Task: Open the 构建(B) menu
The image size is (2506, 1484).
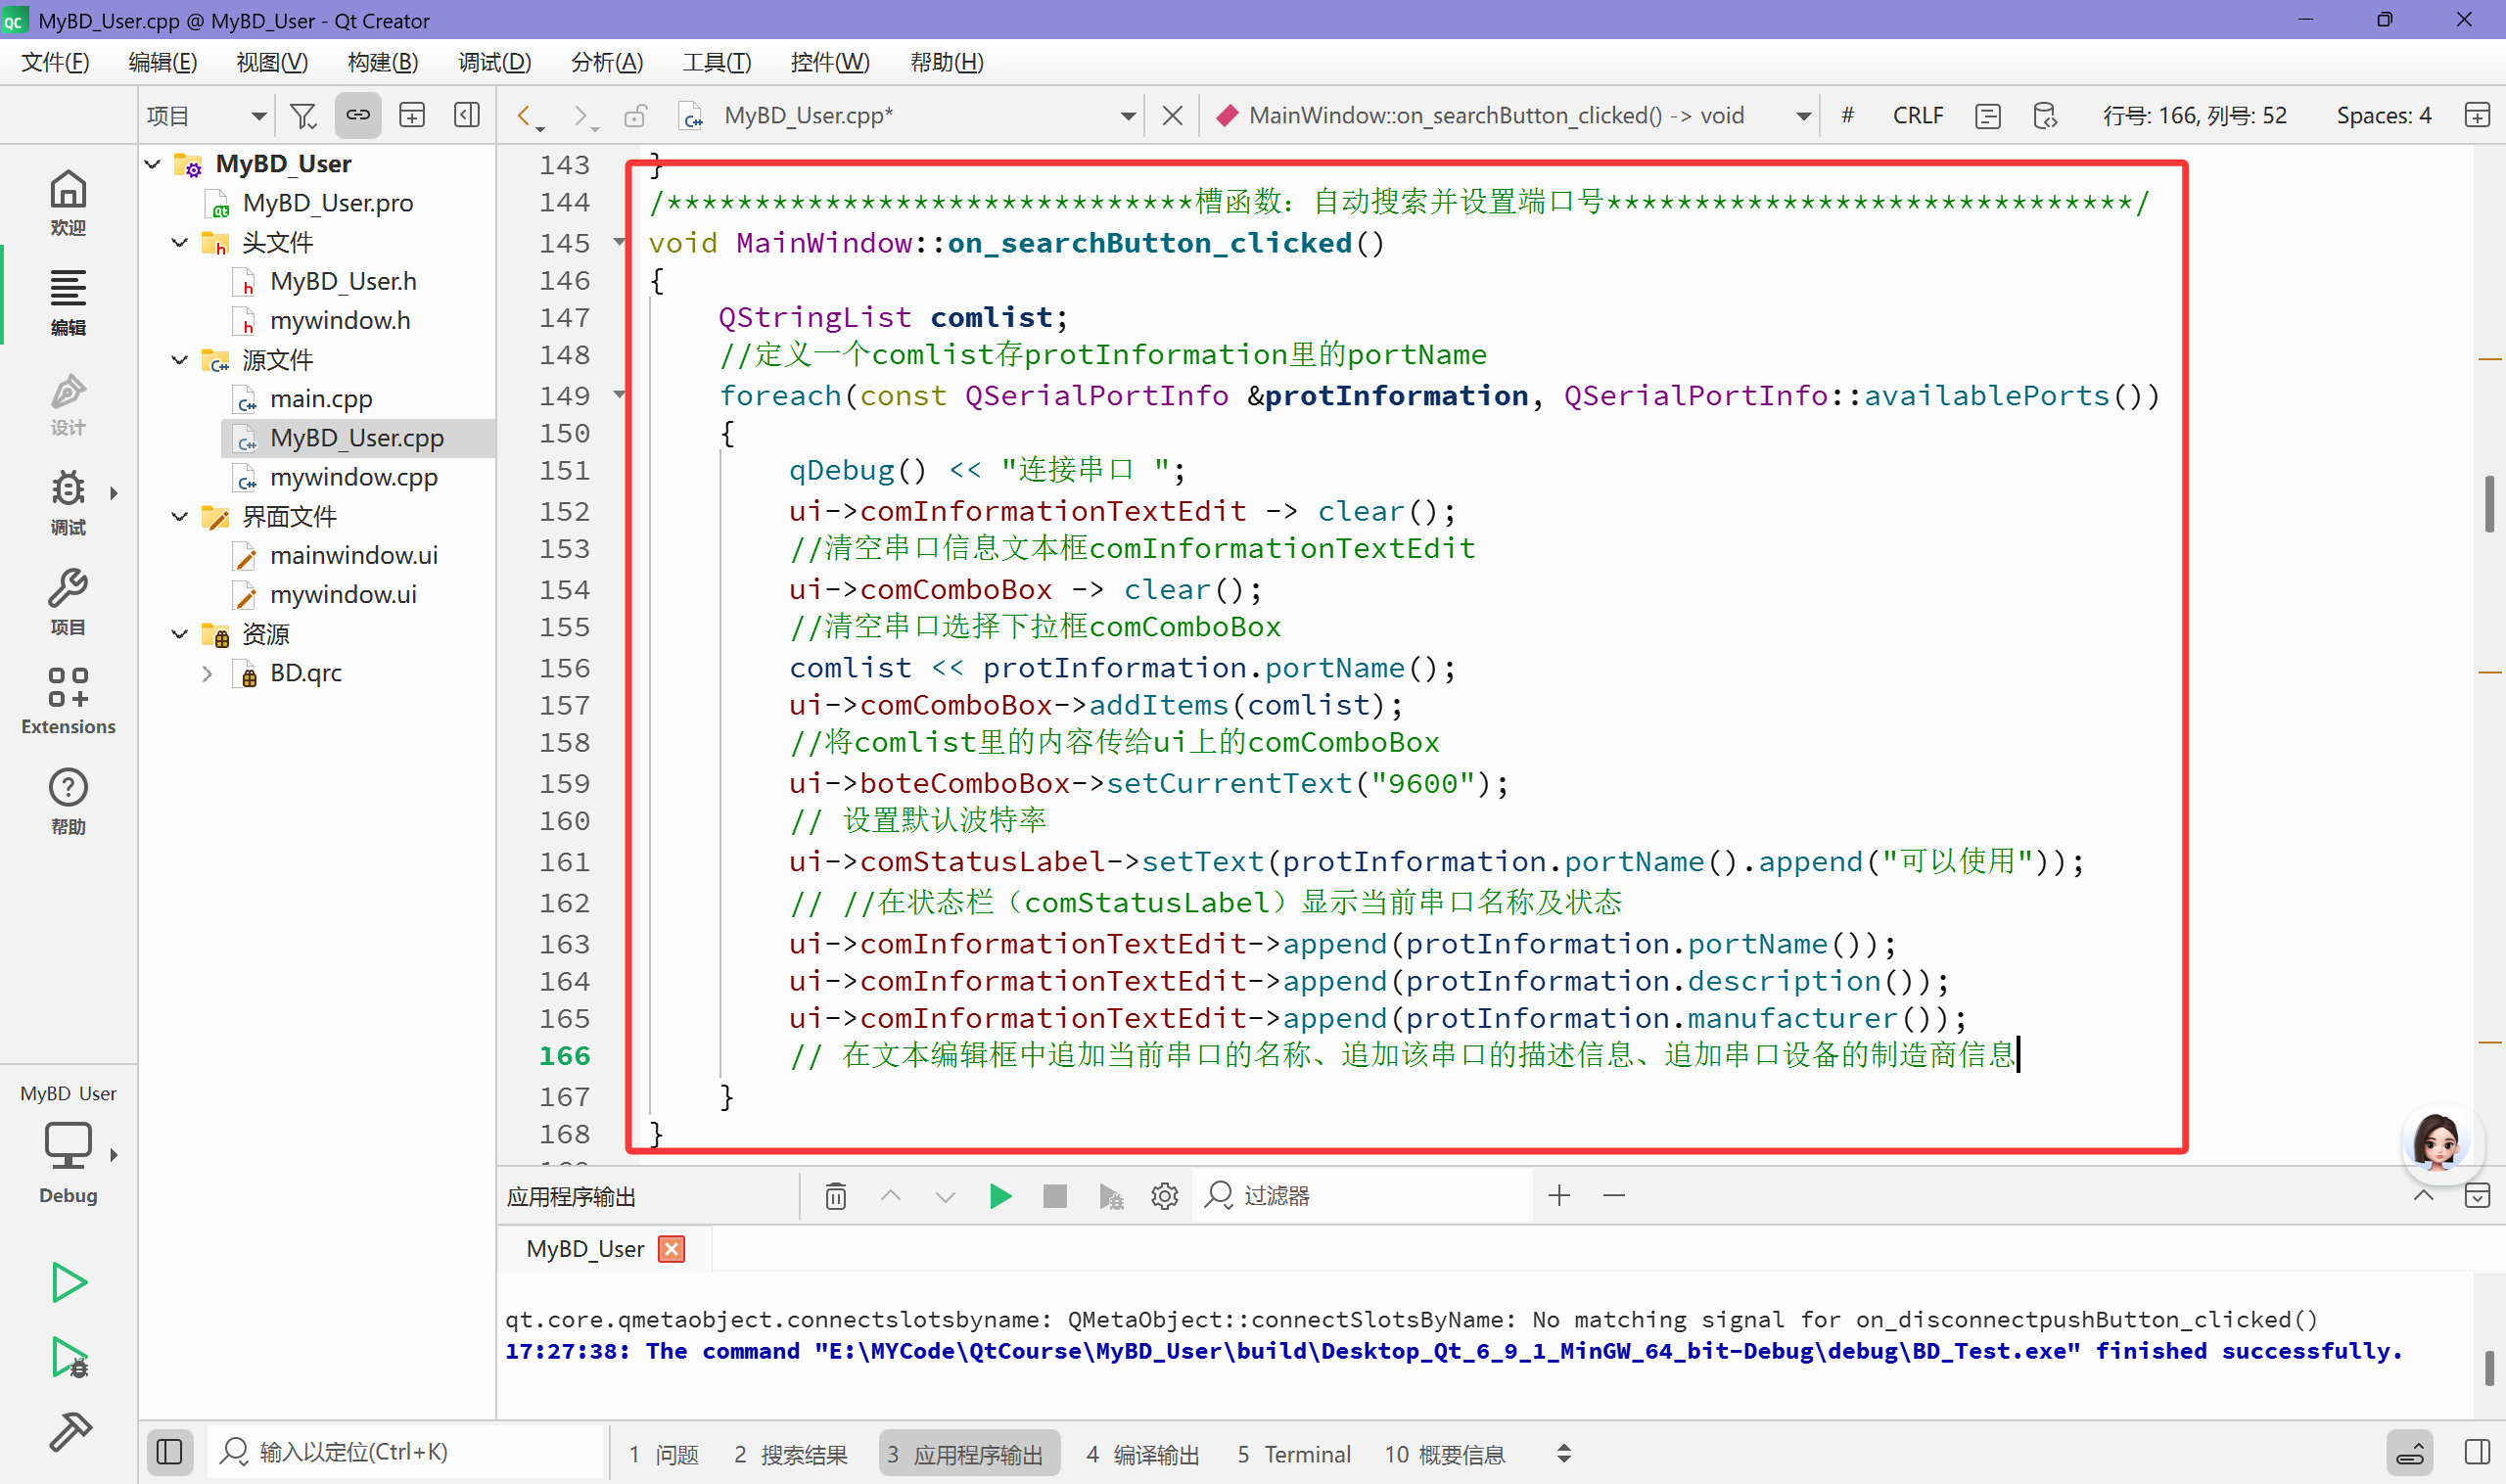Action: point(382,62)
